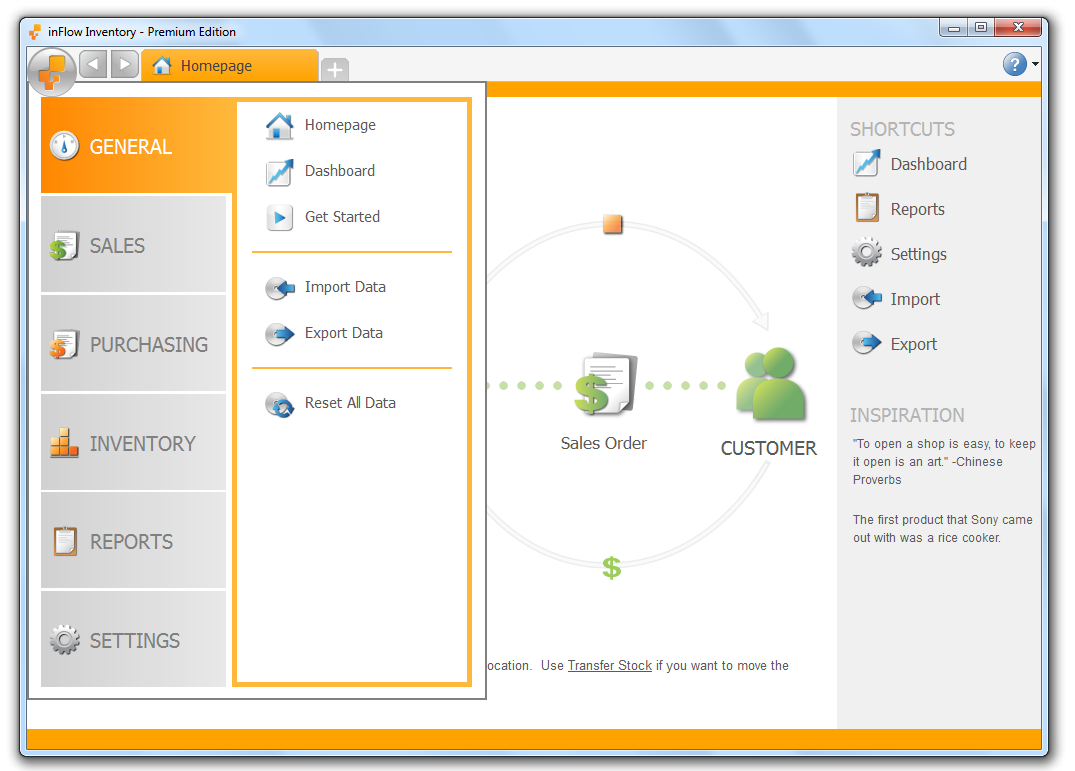The image size is (1075, 771).
Task: Click the SALES dollar document icon
Action: pyautogui.click(x=64, y=245)
